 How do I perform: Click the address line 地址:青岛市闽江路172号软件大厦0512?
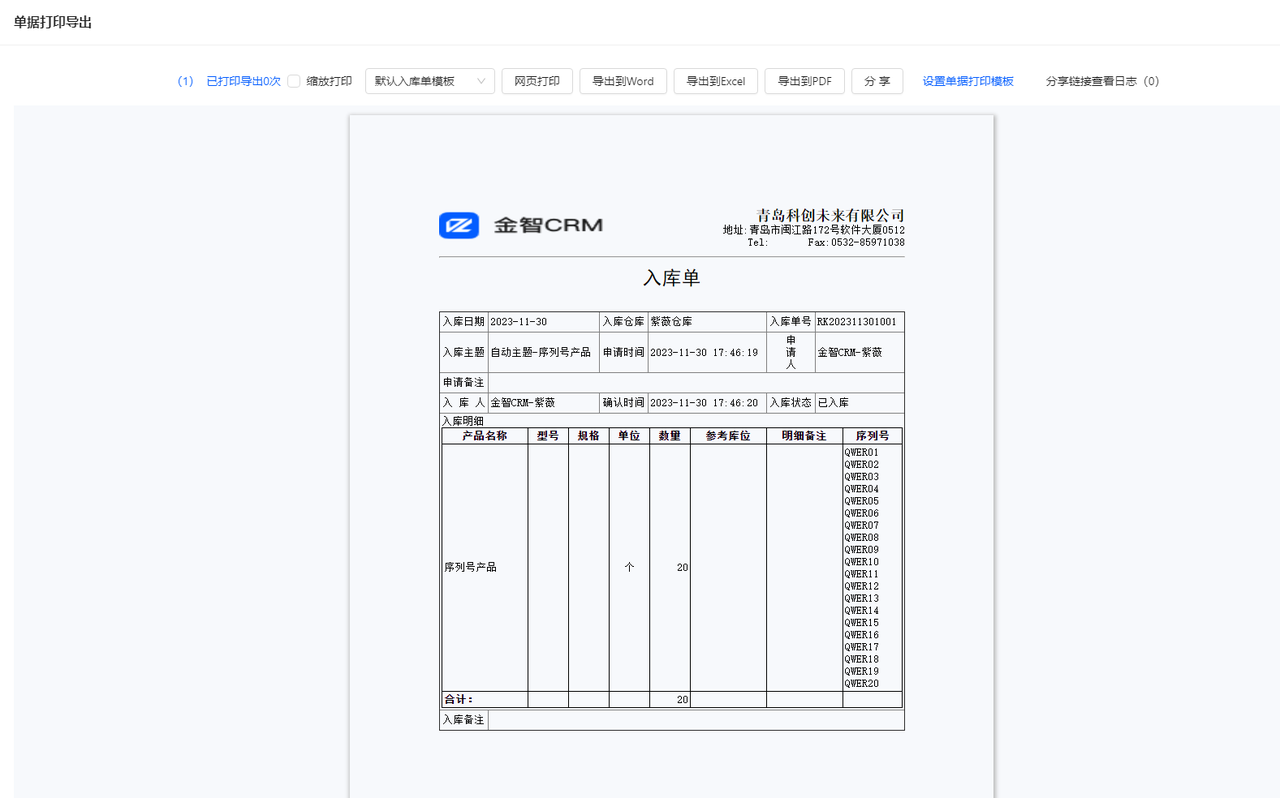pyautogui.click(x=814, y=230)
